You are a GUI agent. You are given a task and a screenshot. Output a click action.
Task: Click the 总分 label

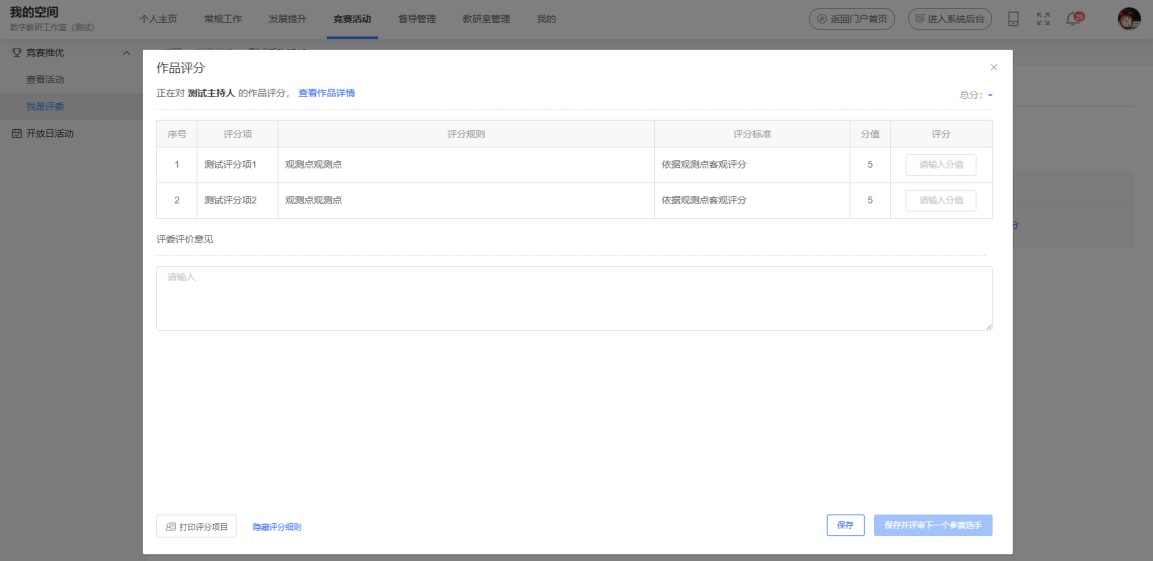click(x=971, y=95)
